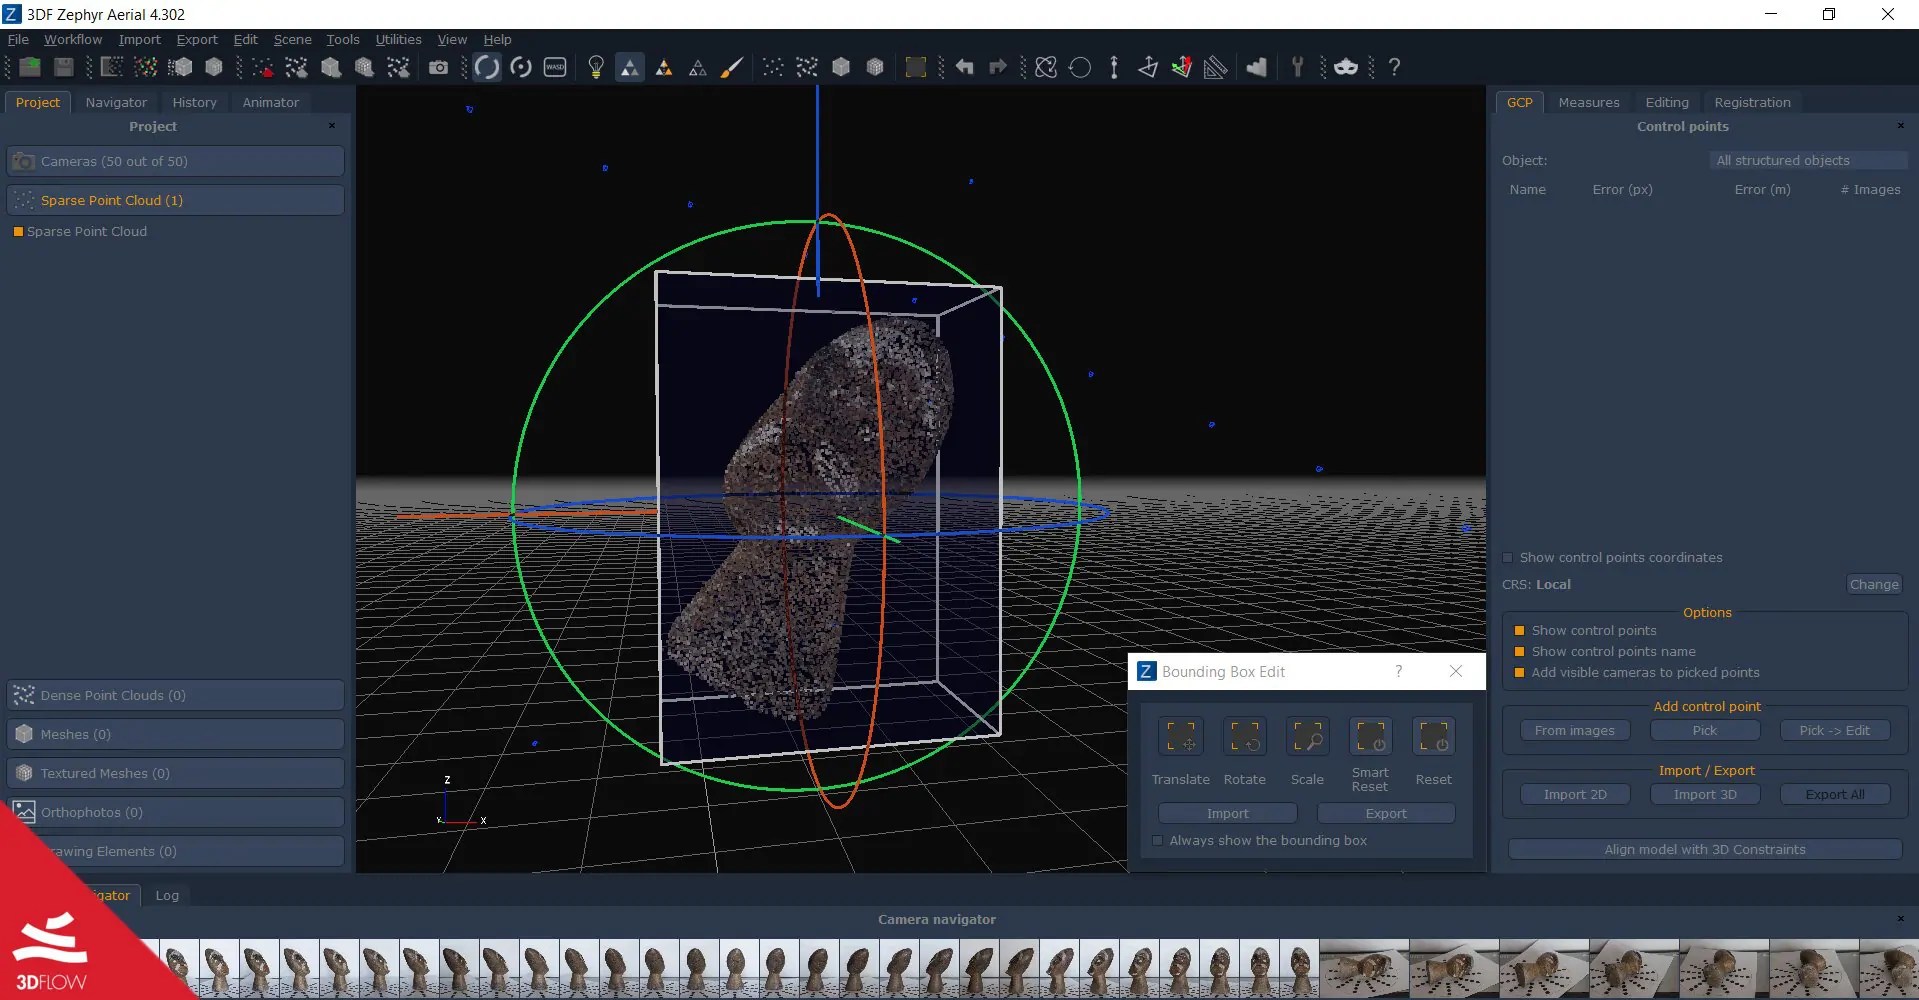The height and width of the screenshot is (1000, 1919).
Task: Expand the Dense Point Clouds section
Action: click(x=175, y=695)
